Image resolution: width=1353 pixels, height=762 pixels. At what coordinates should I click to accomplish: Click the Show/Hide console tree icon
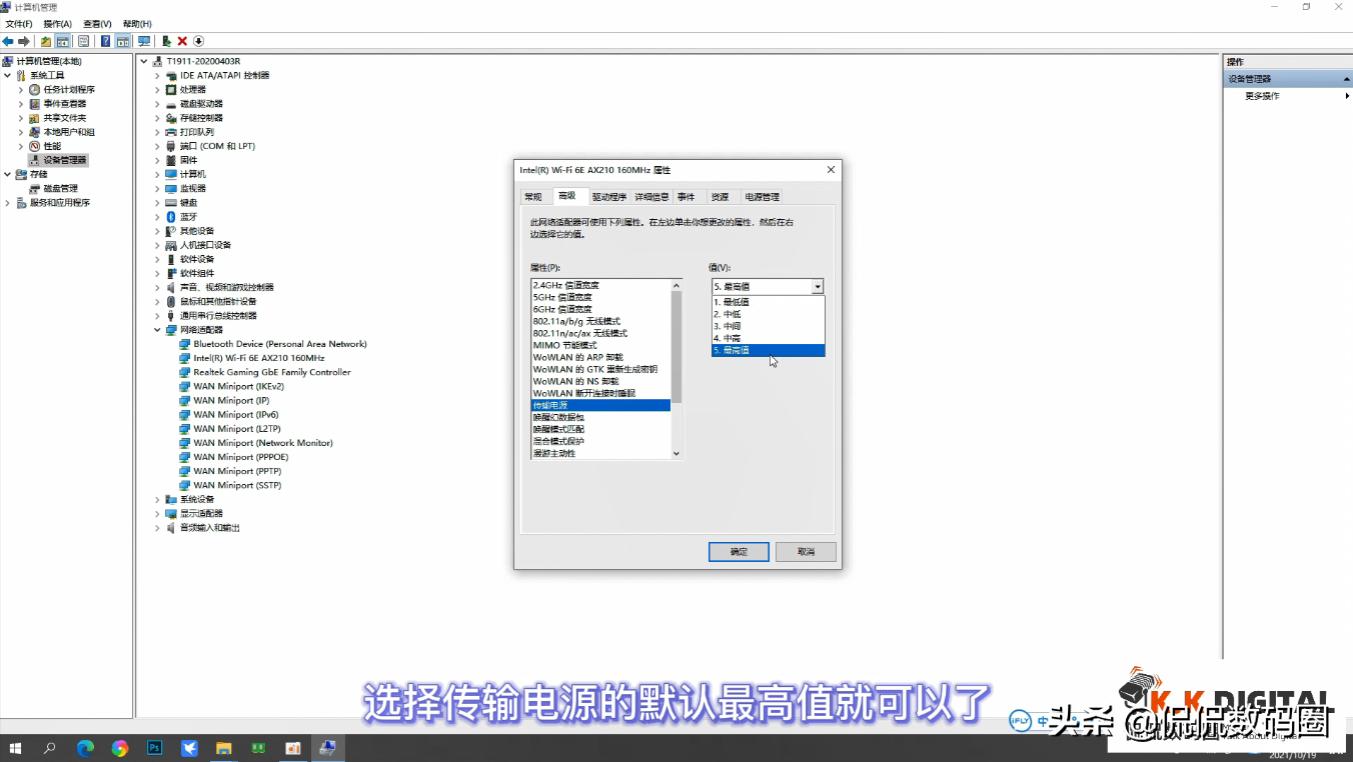click(63, 41)
